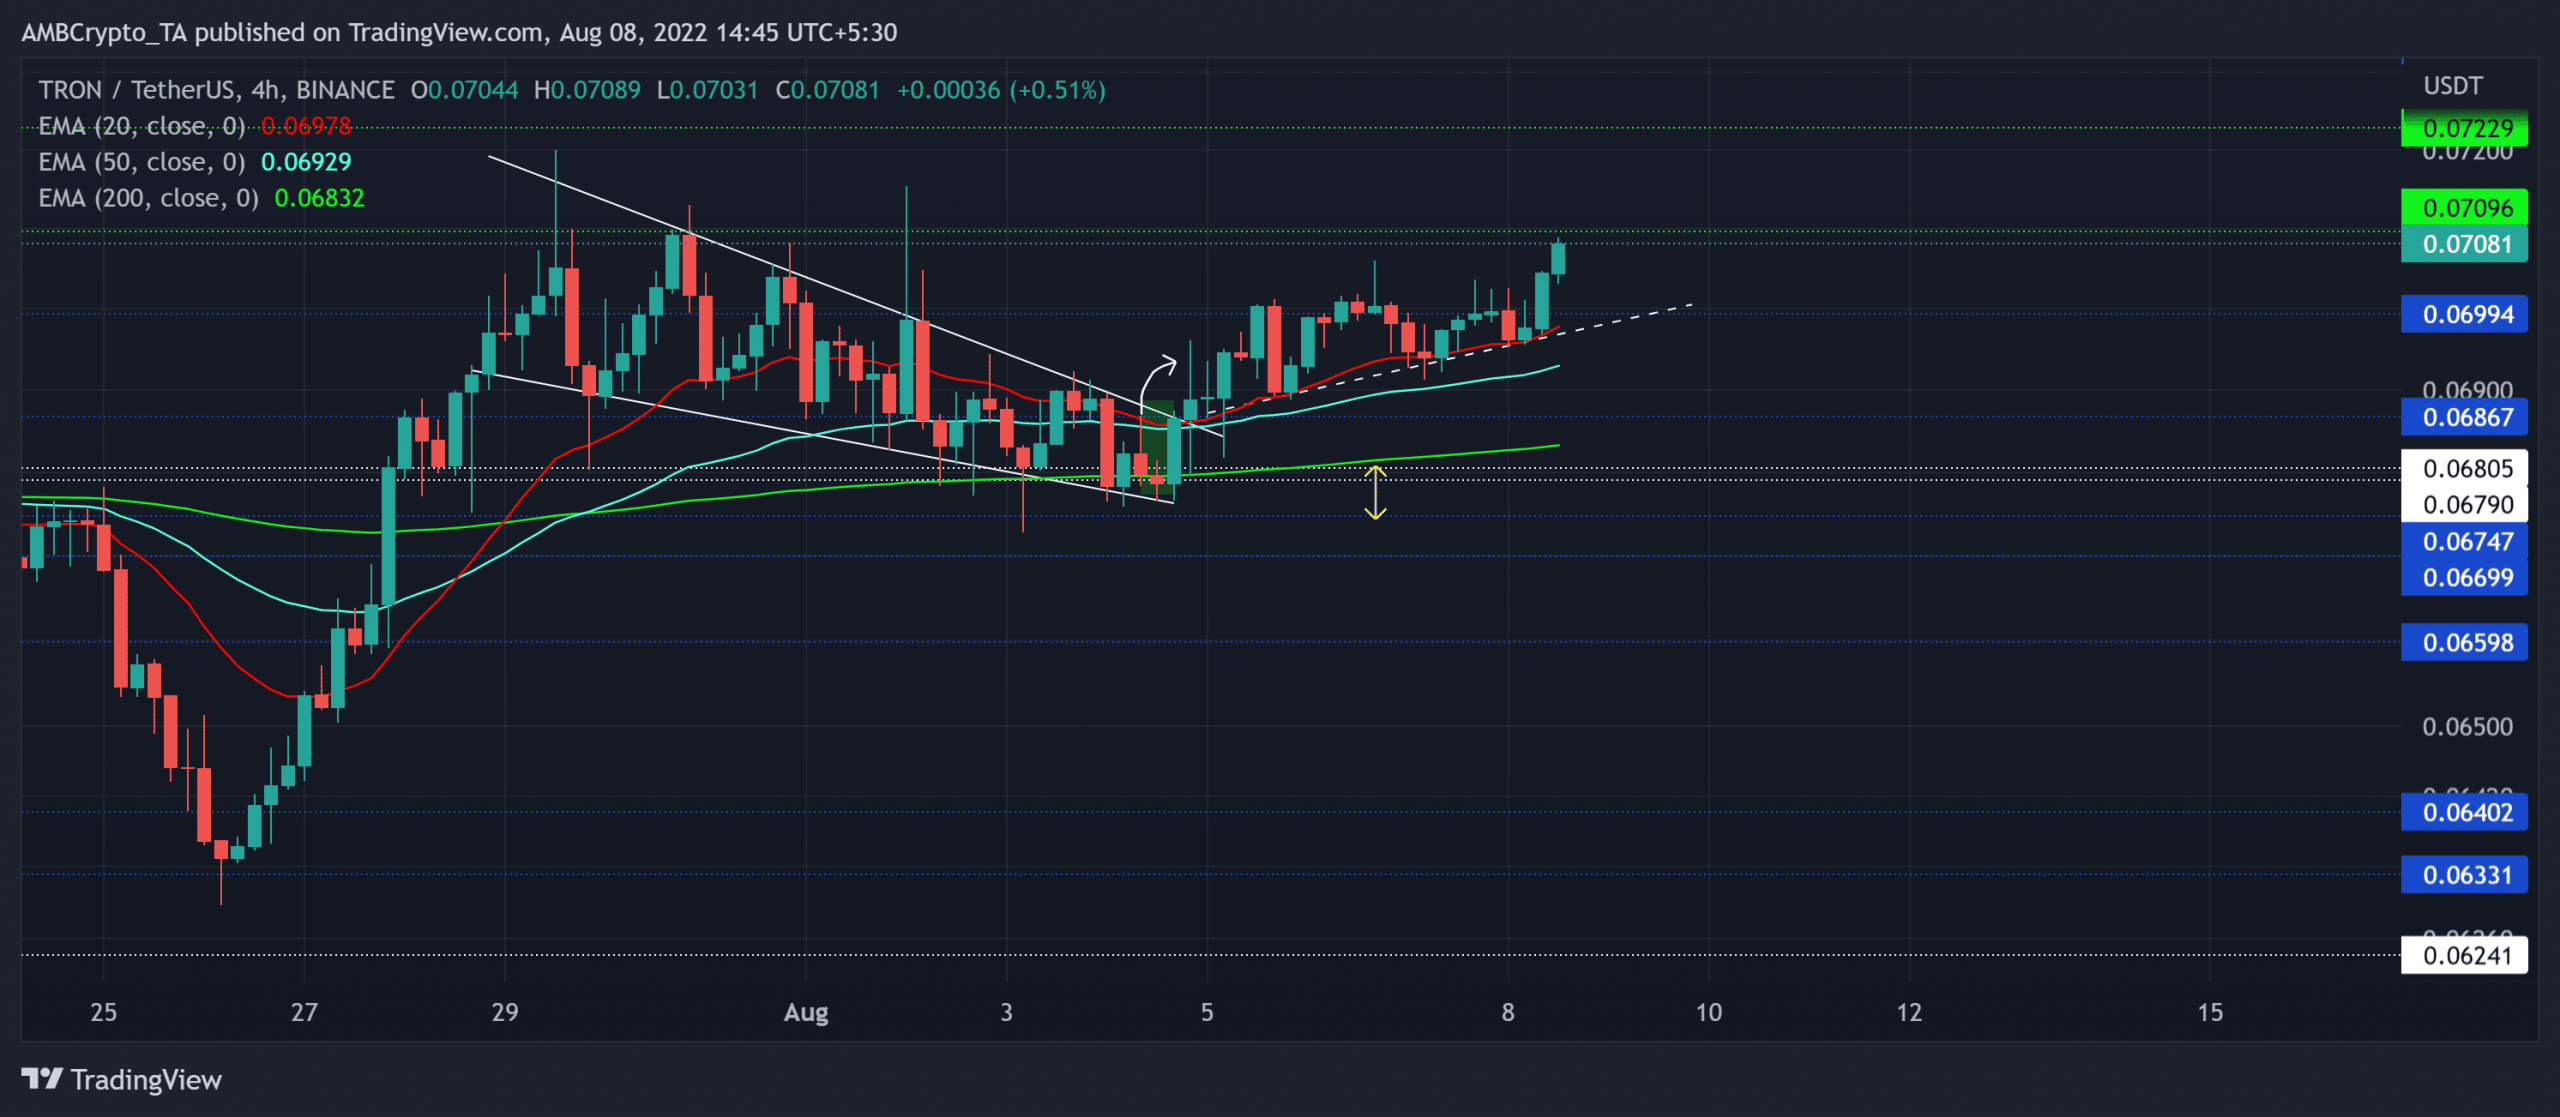Screen dimensions: 2560x1117
Task: Click the 0.07229 green price label
Action: pos(2464,129)
